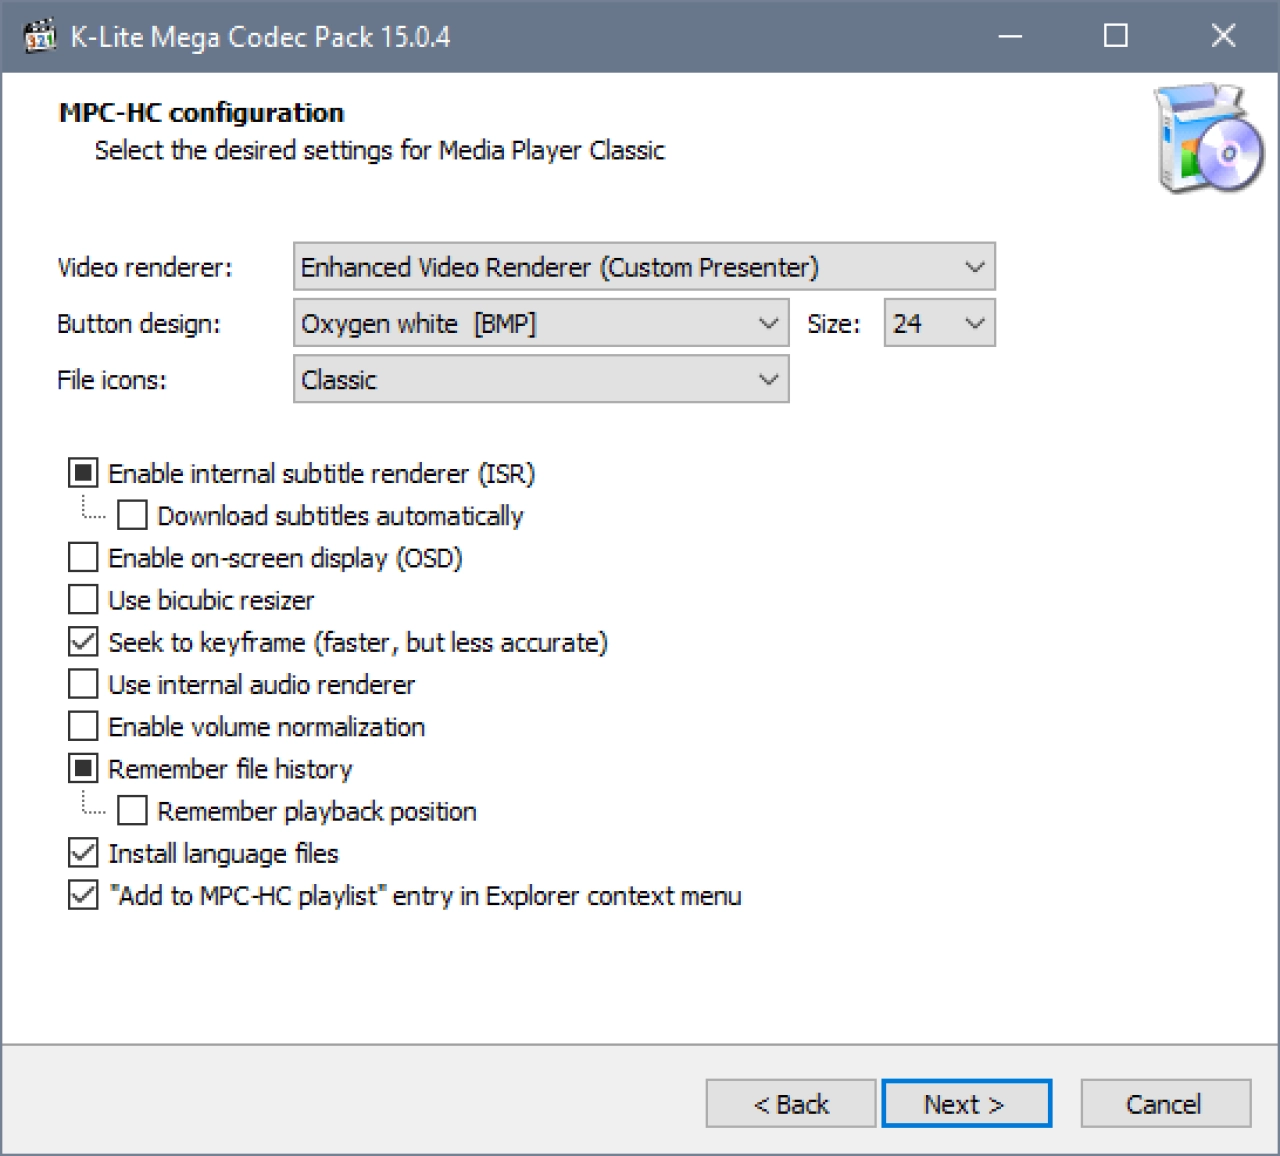Open the button Size dropdown
The height and width of the screenshot is (1156, 1280).
click(939, 323)
